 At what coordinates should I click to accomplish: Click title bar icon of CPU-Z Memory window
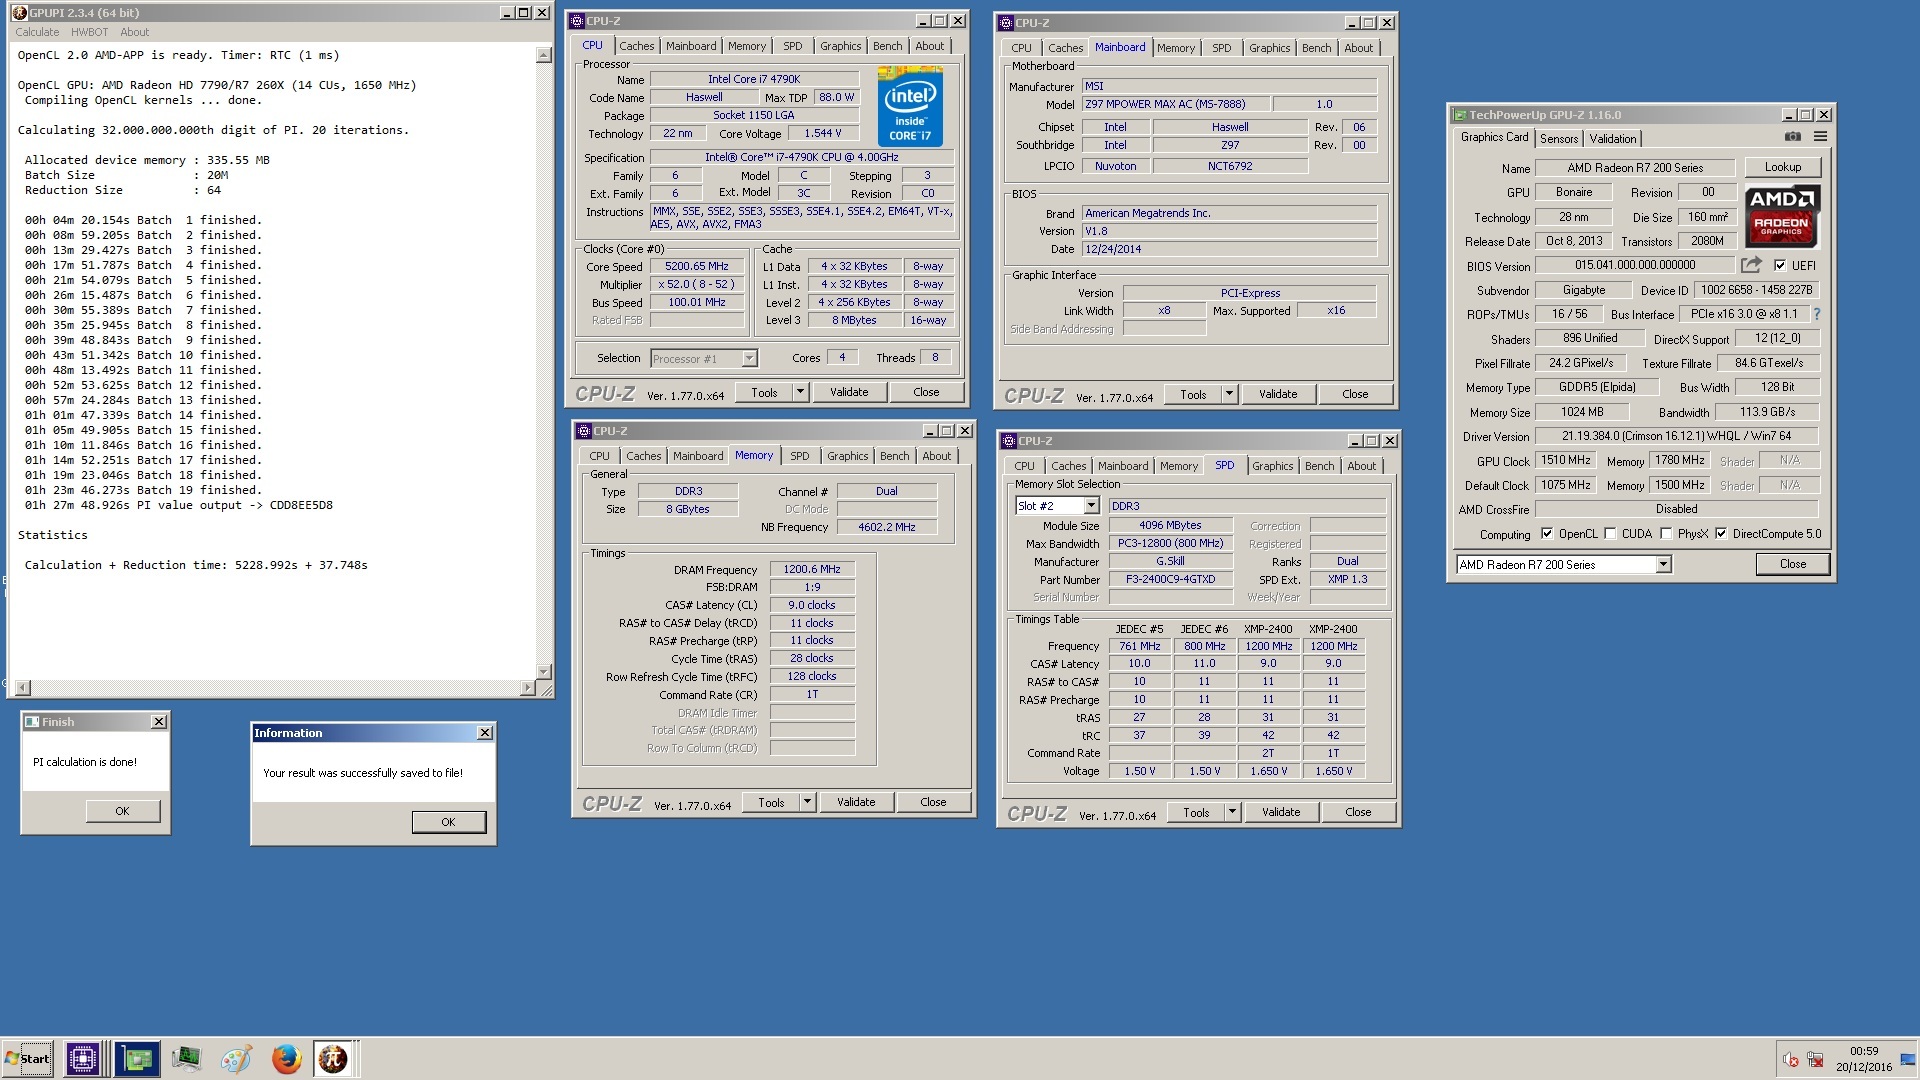[584, 431]
